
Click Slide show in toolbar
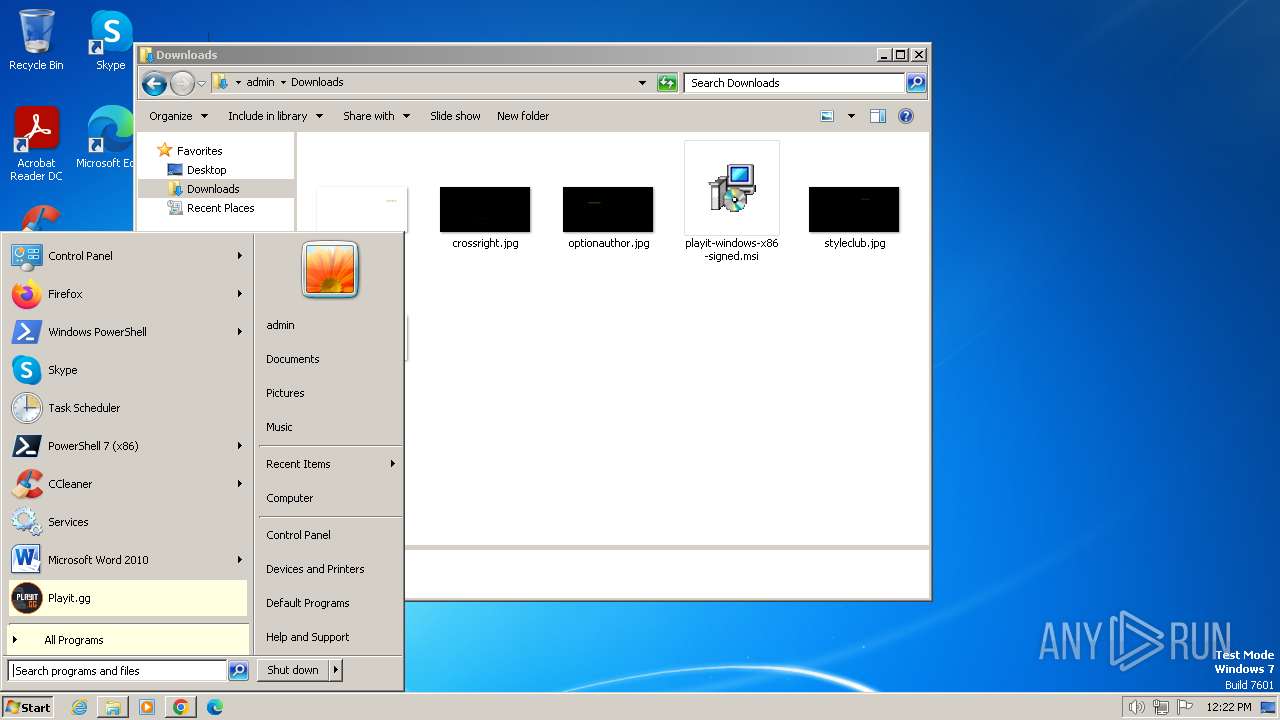click(455, 116)
